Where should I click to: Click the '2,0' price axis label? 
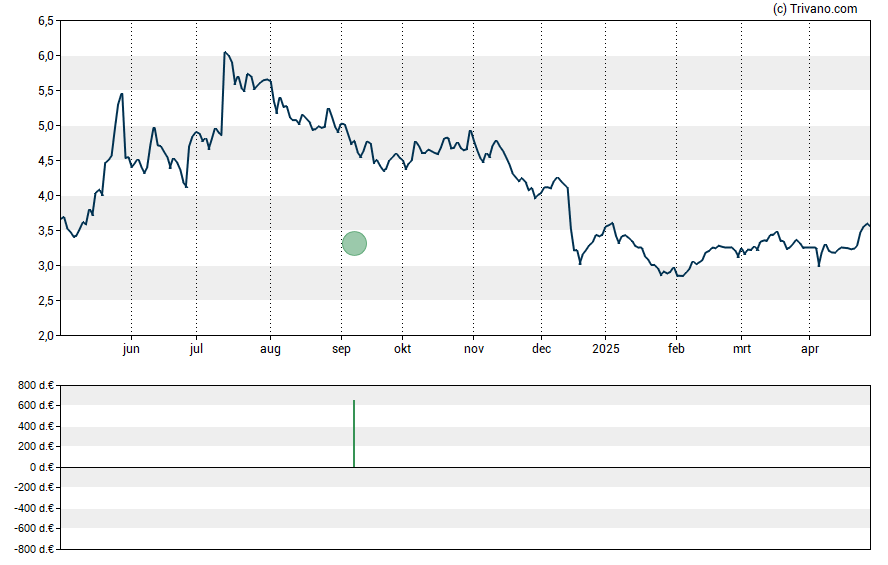[46, 336]
